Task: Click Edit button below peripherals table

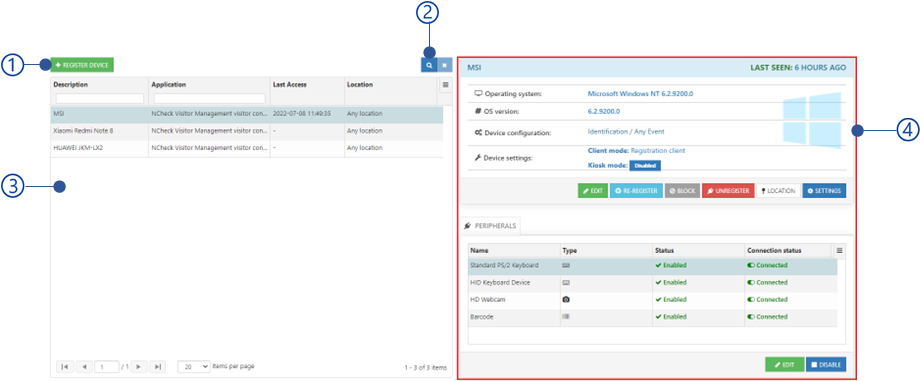Action: pyautogui.click(x=784, y=365)
